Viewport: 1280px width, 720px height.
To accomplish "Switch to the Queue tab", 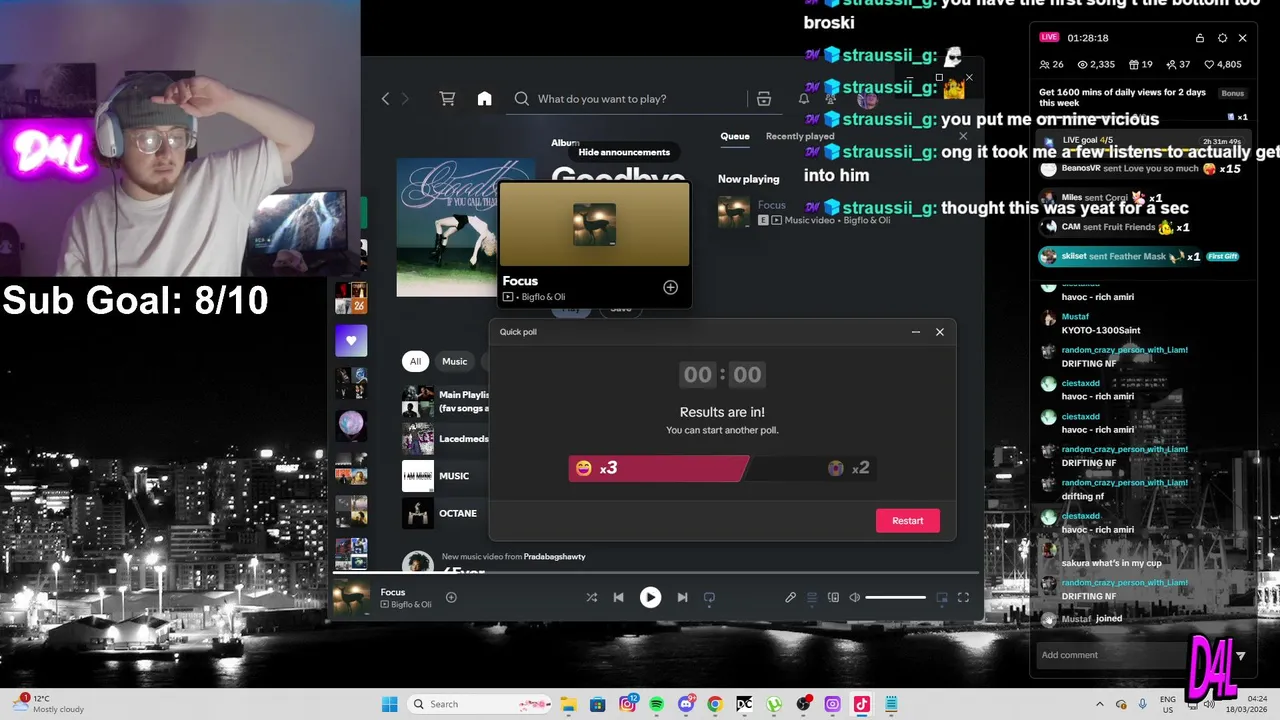I will tap(735, 136).
